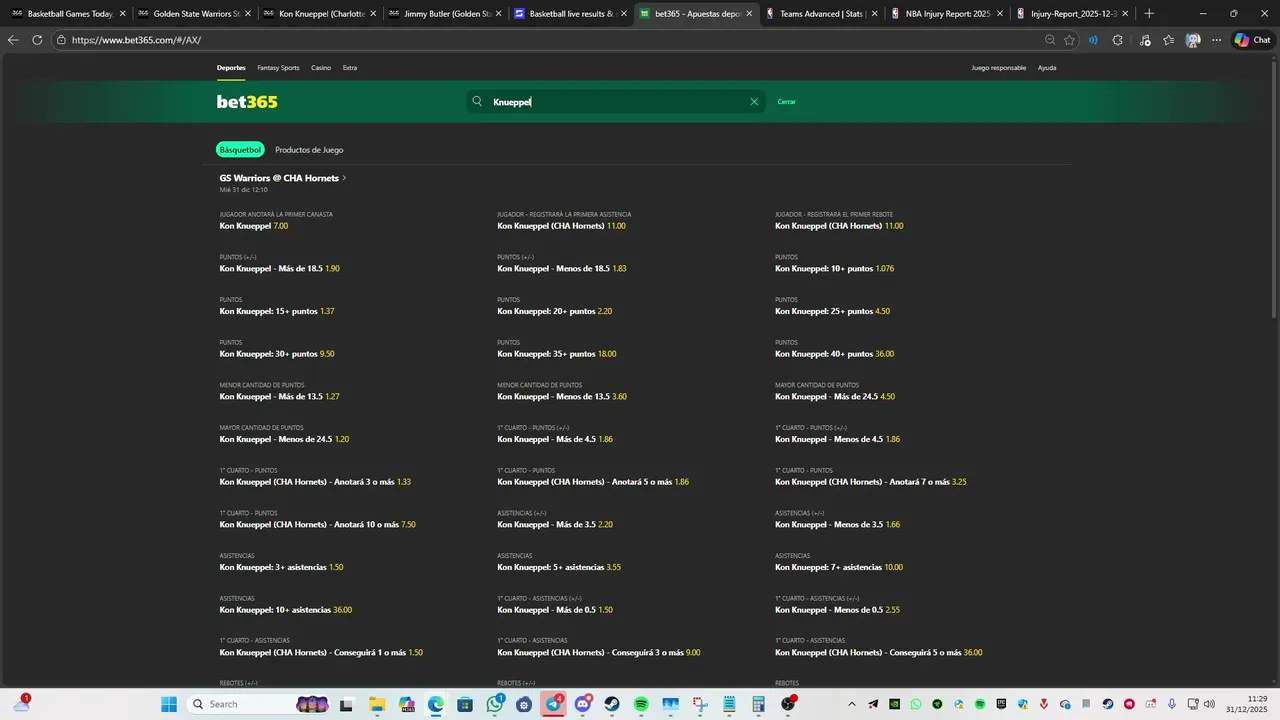
Task: Open Steam from the taskbar
Action: (x=612, y=704)
